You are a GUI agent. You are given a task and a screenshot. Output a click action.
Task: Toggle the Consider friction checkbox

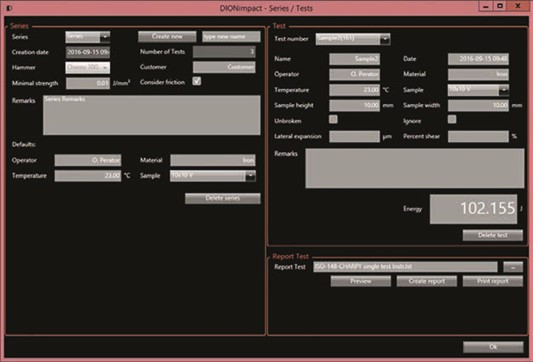tap(196, 81)
